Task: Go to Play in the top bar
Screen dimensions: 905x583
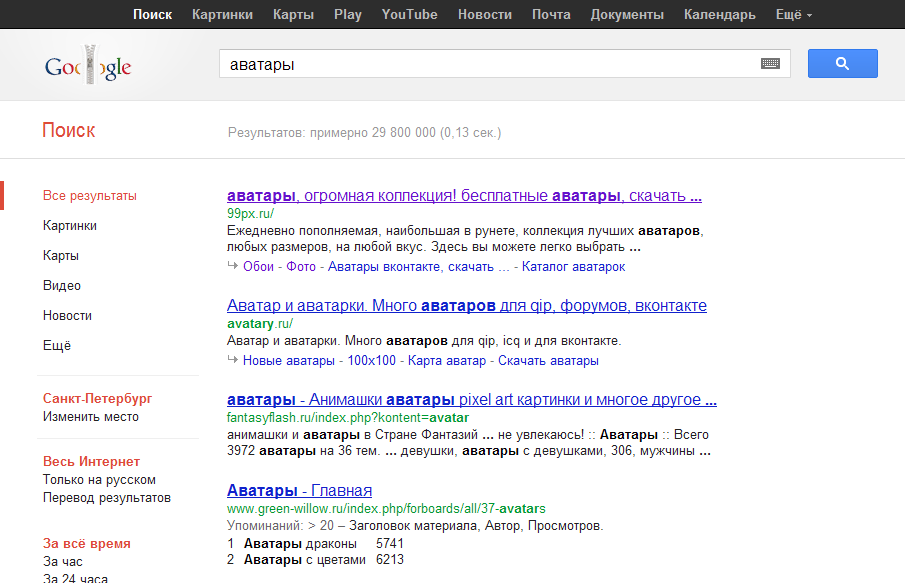Action: [347, 14]
